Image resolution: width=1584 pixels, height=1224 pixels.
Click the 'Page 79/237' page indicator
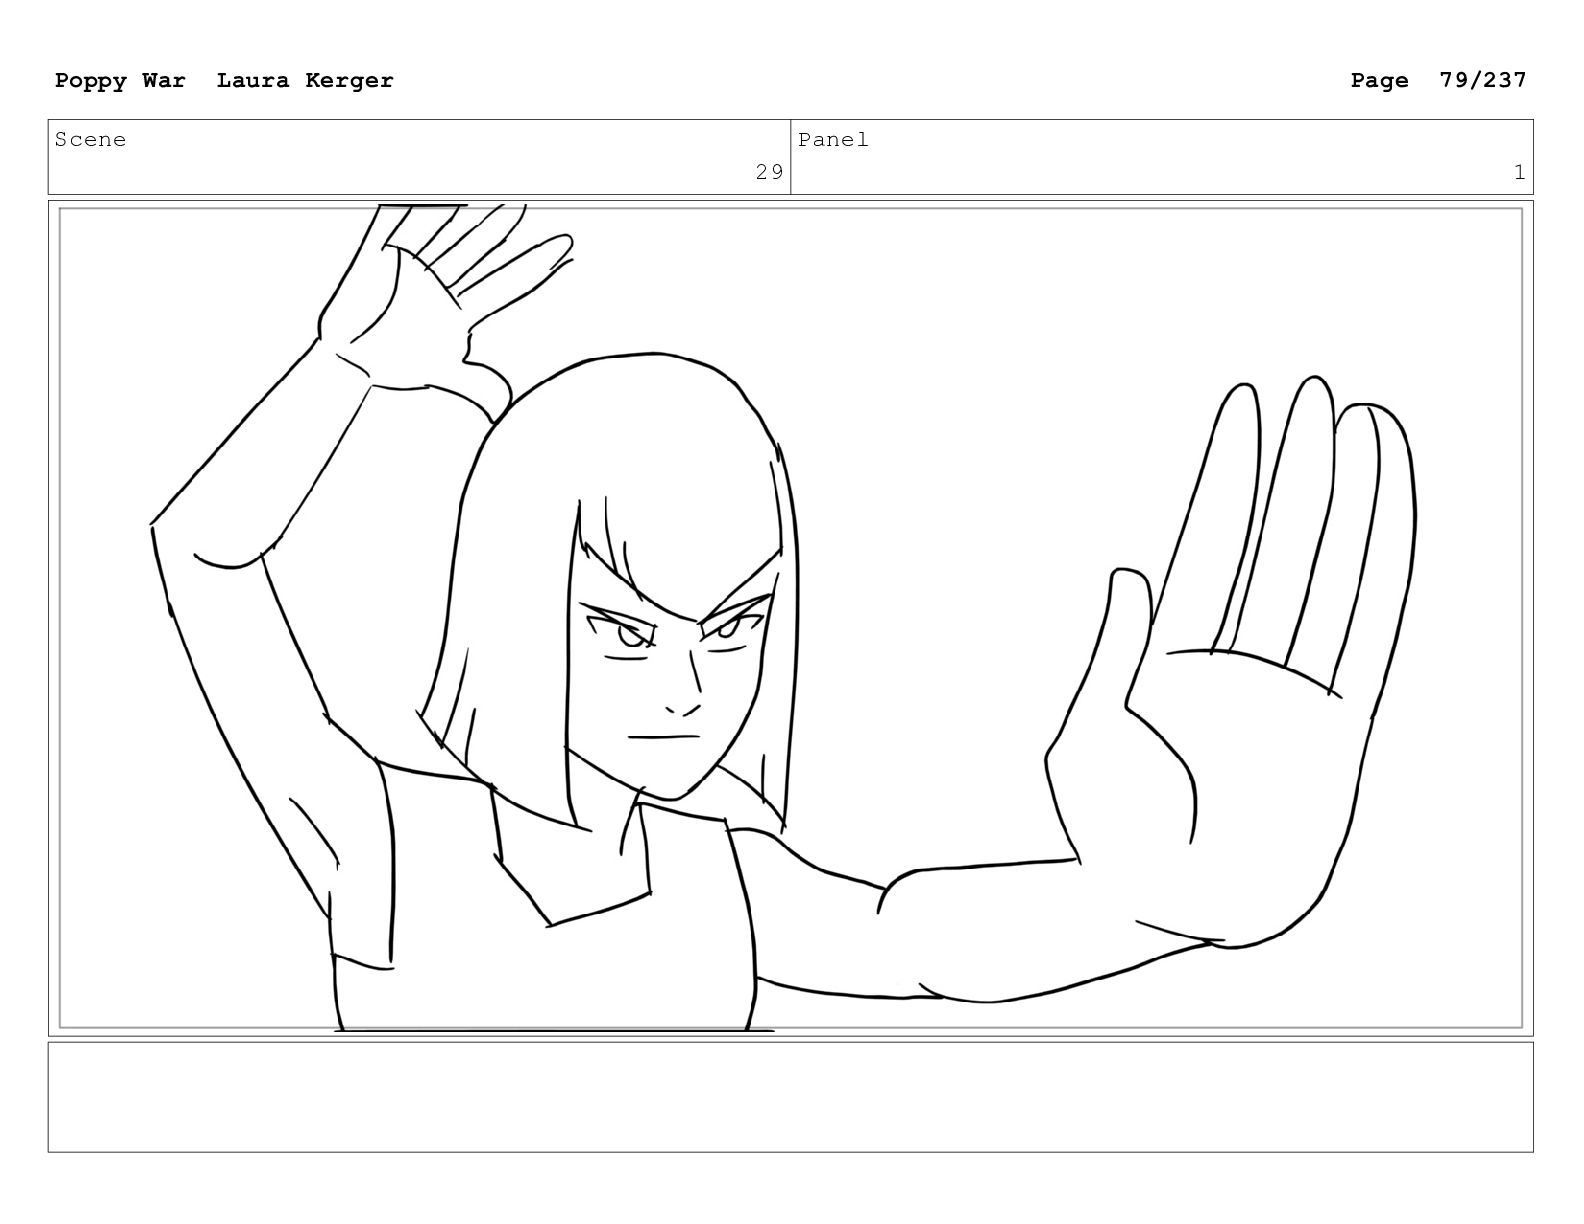pyautogui.click(x=1438, y=81)
